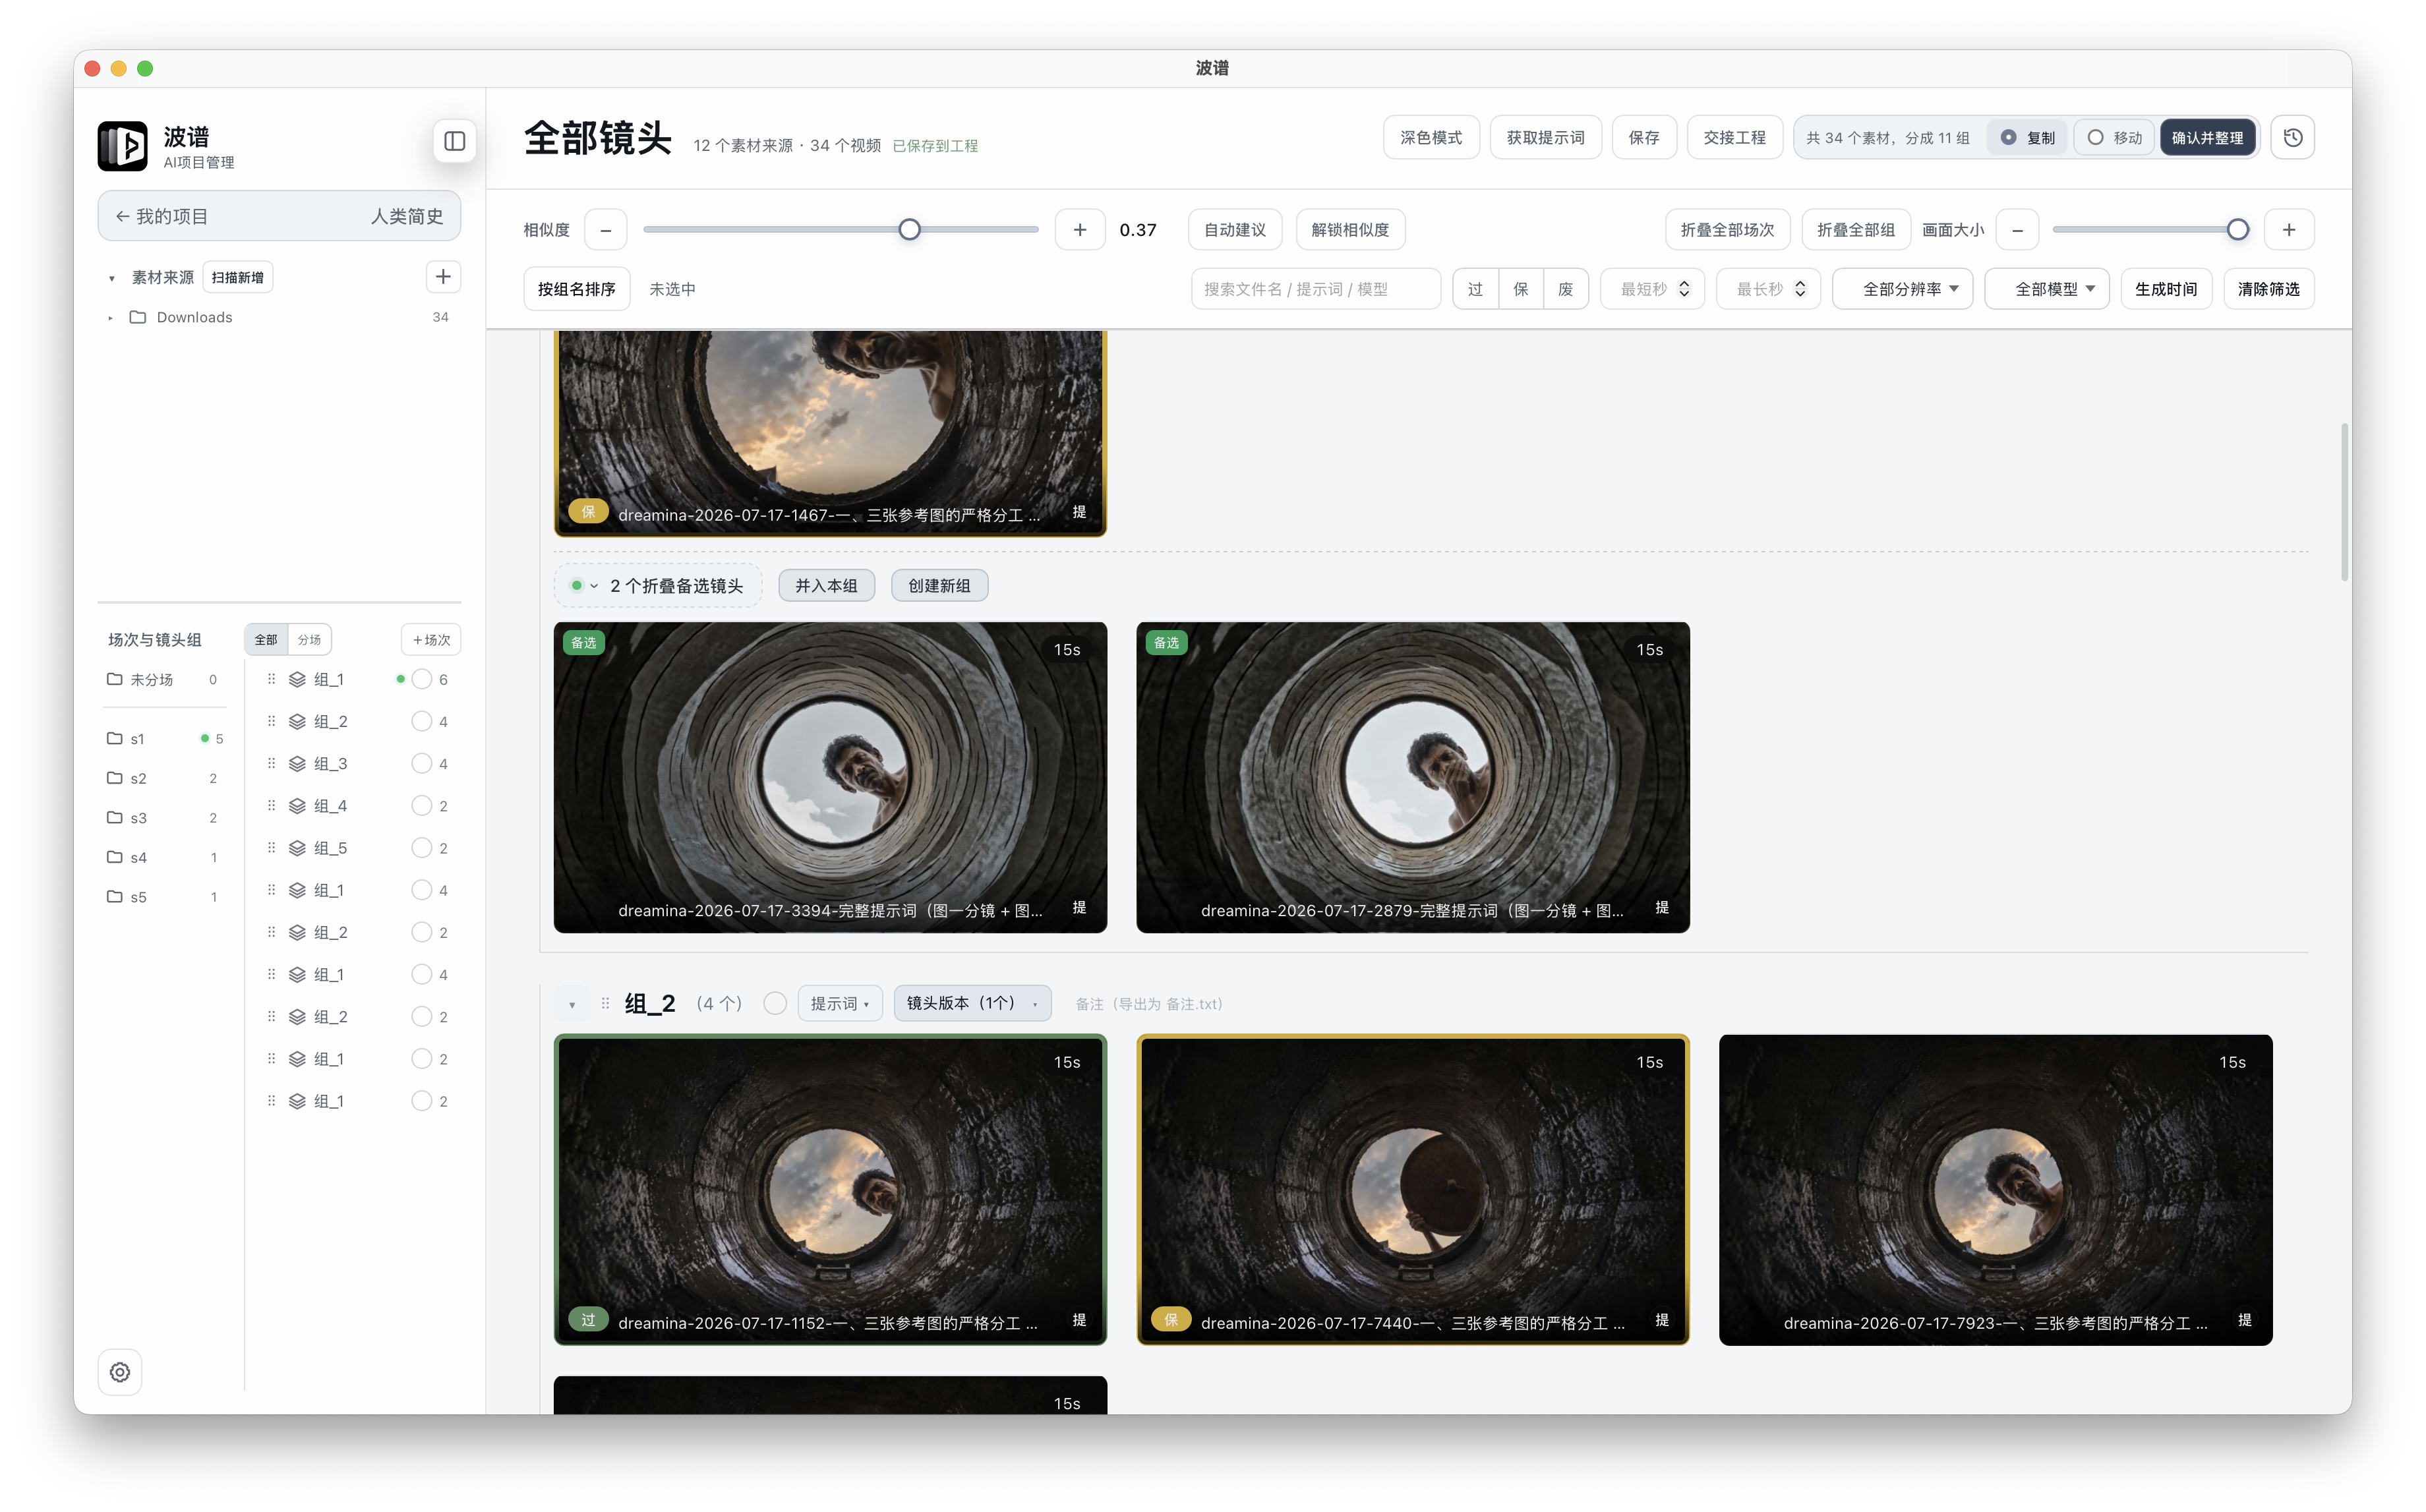Click 提 icon on clip dreamina-2026-07-17-1152
The height and width of the screenshot is (1512, 2426).
tap(1079, 1320)
